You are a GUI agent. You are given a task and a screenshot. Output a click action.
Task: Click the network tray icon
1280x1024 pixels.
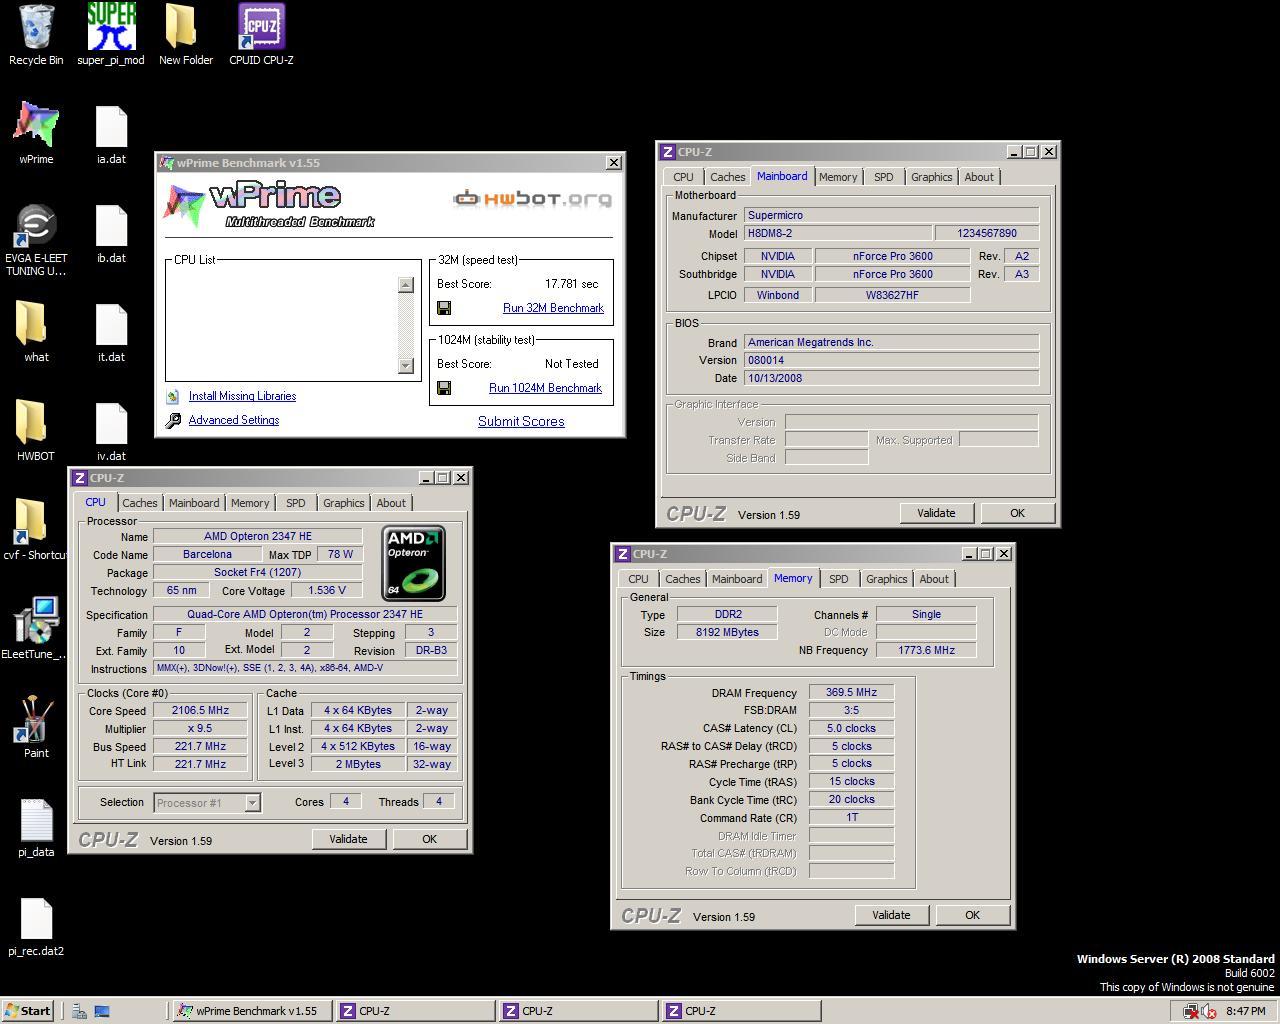1190,1011
